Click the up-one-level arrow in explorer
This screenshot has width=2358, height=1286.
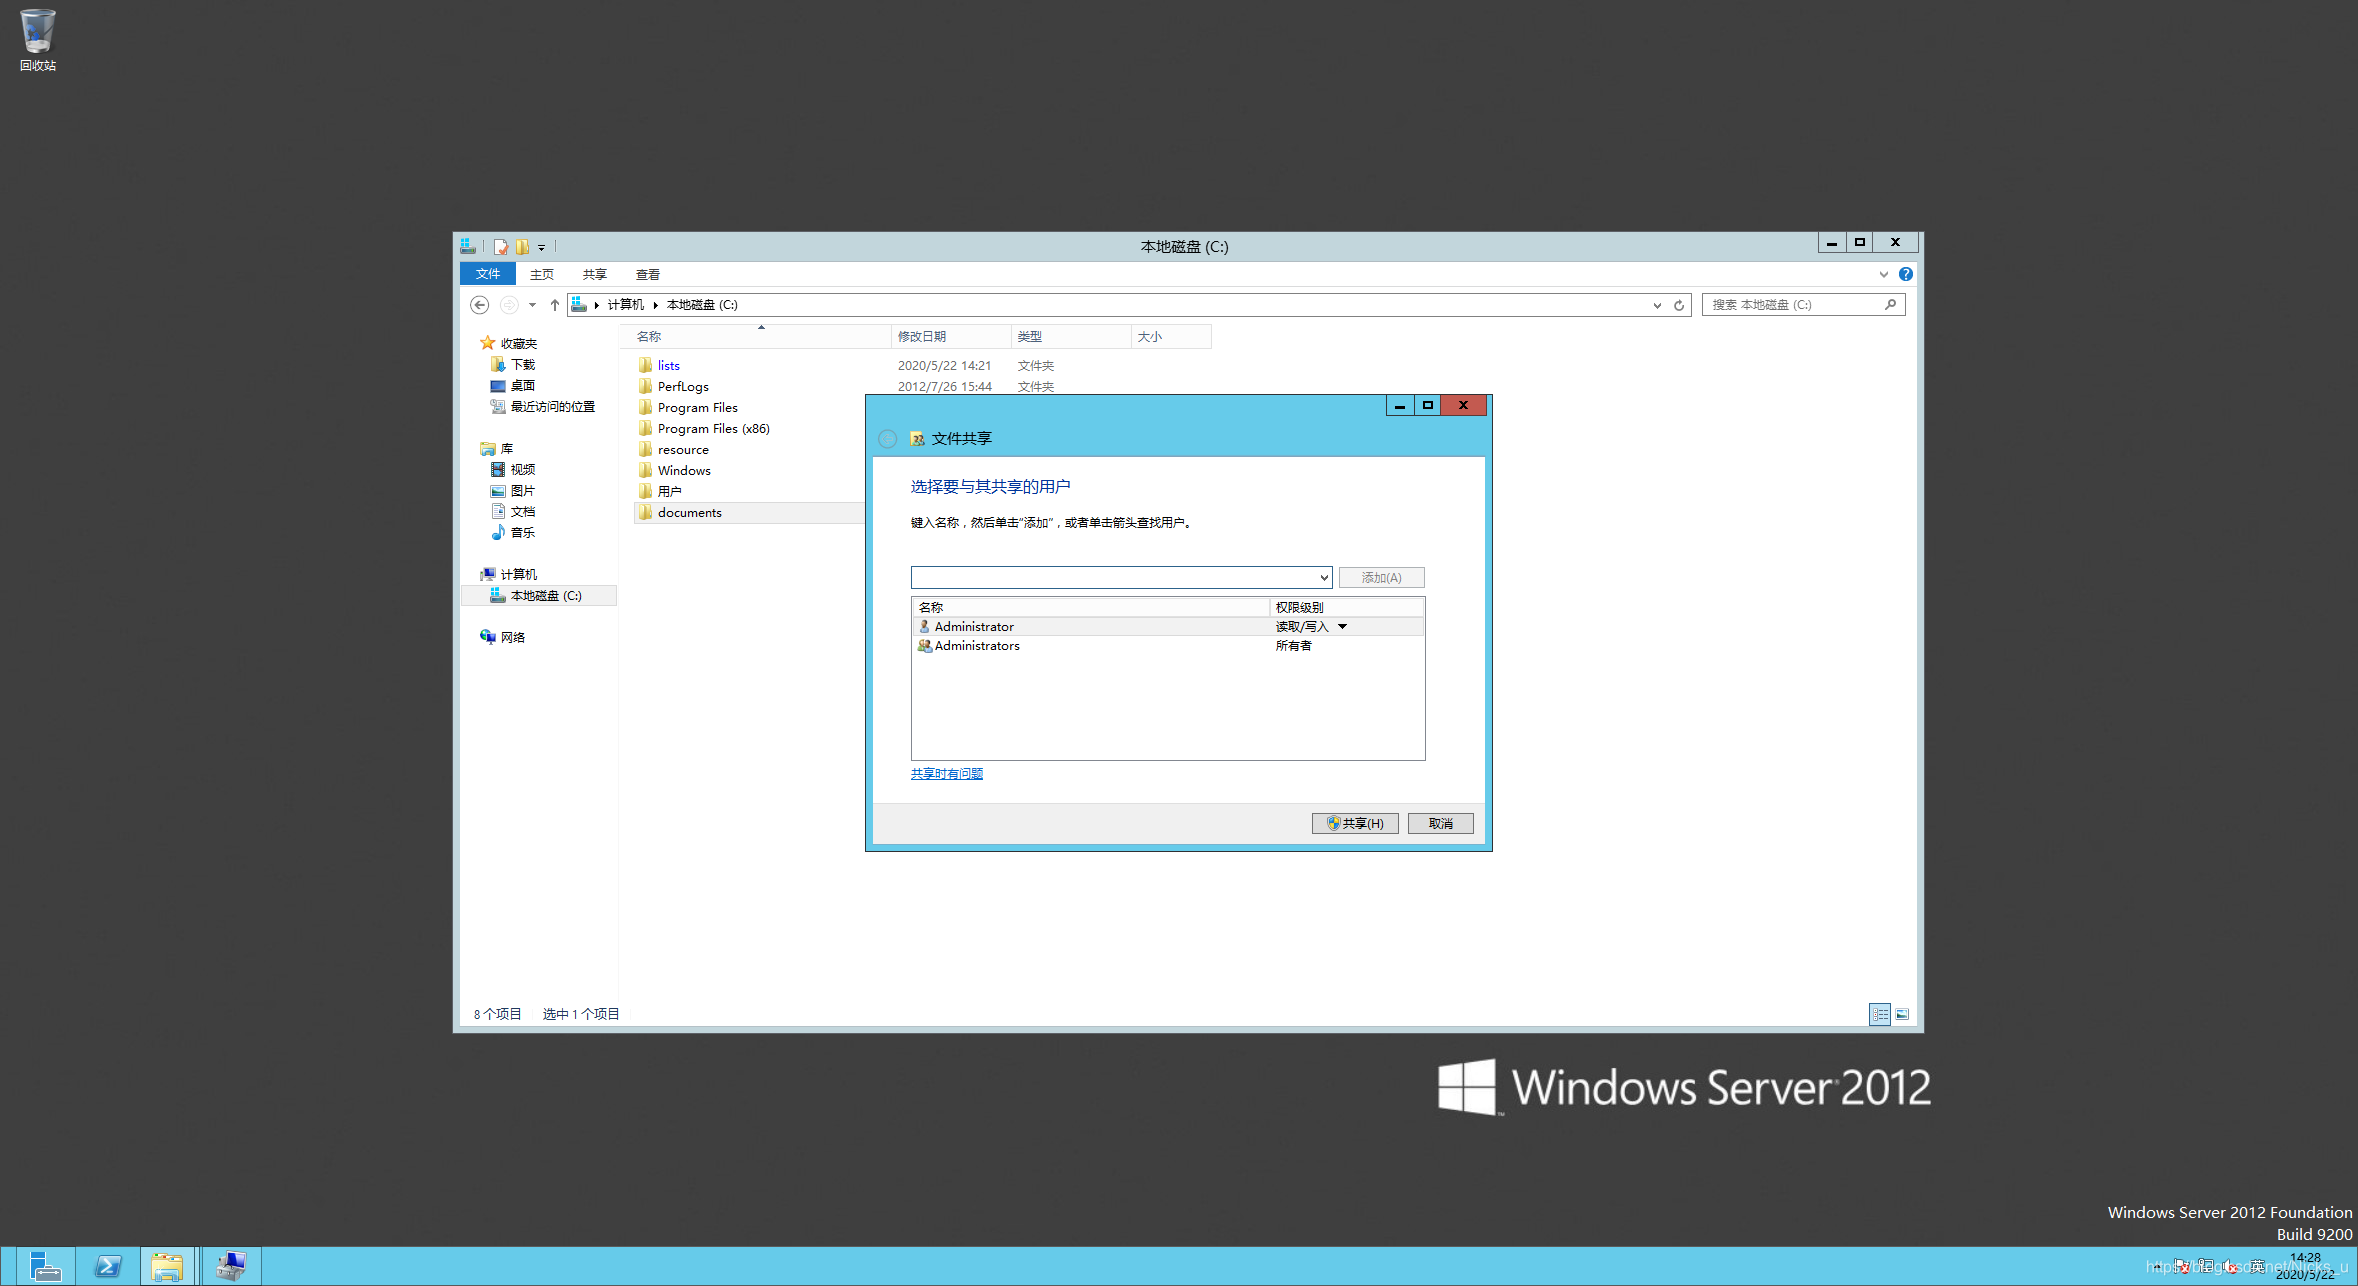pos(555,305)
